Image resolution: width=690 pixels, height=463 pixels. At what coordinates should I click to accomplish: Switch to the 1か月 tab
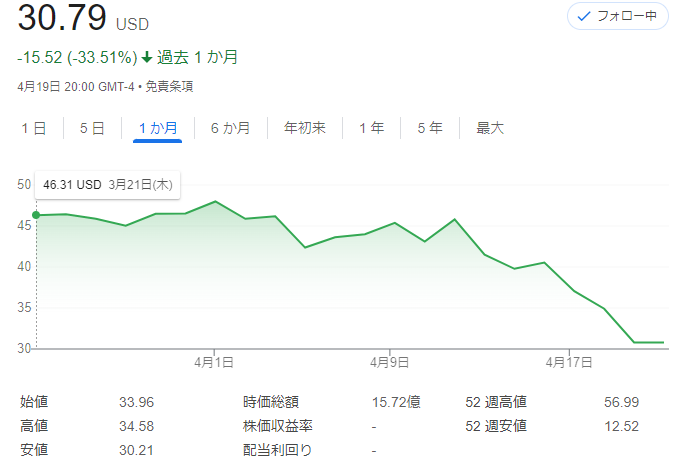158,128
